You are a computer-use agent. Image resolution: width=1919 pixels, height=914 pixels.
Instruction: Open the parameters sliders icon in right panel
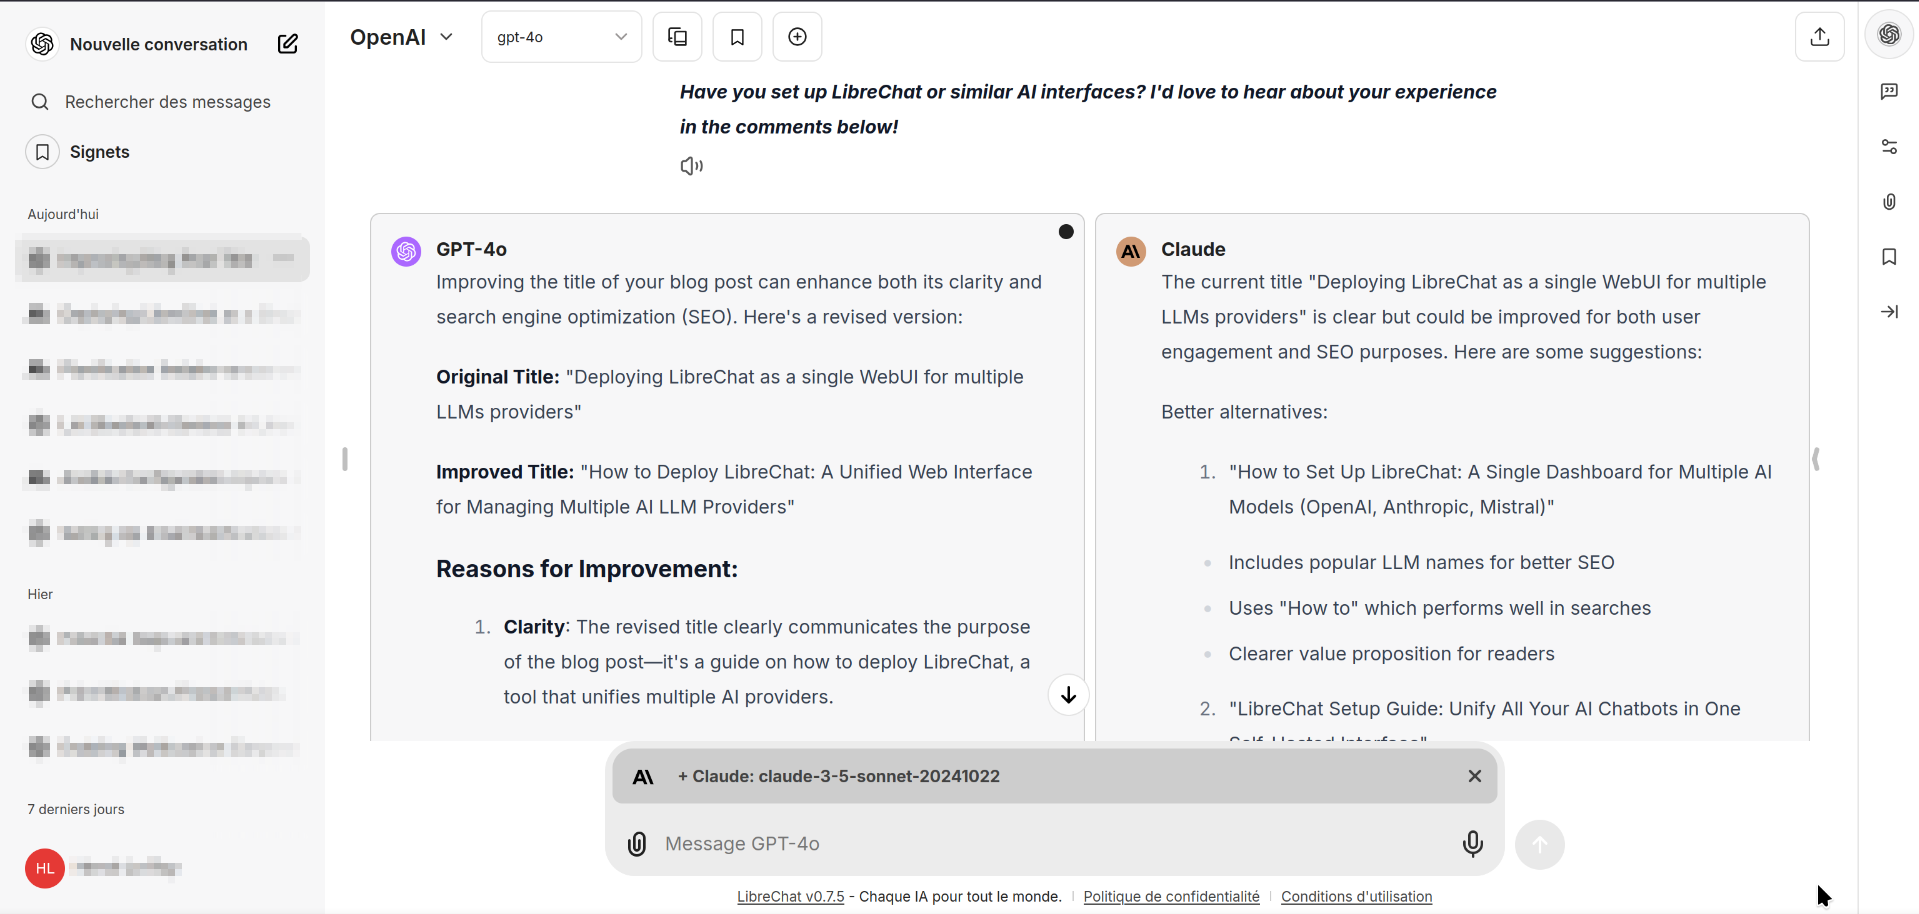(x=1889, y=147)
